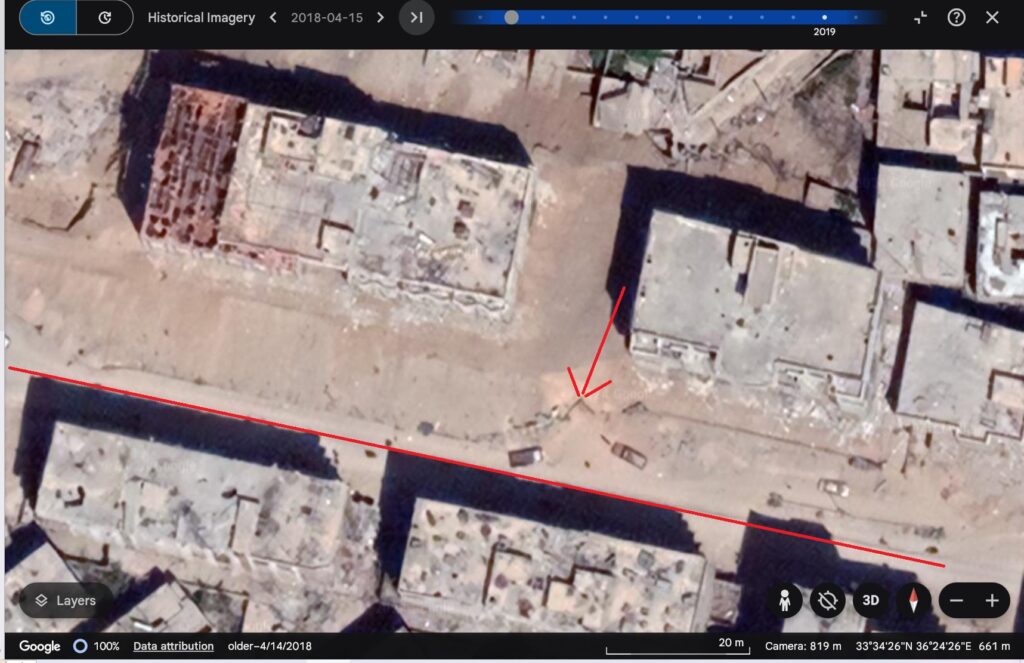Click the 20 m scale bar

677,646
